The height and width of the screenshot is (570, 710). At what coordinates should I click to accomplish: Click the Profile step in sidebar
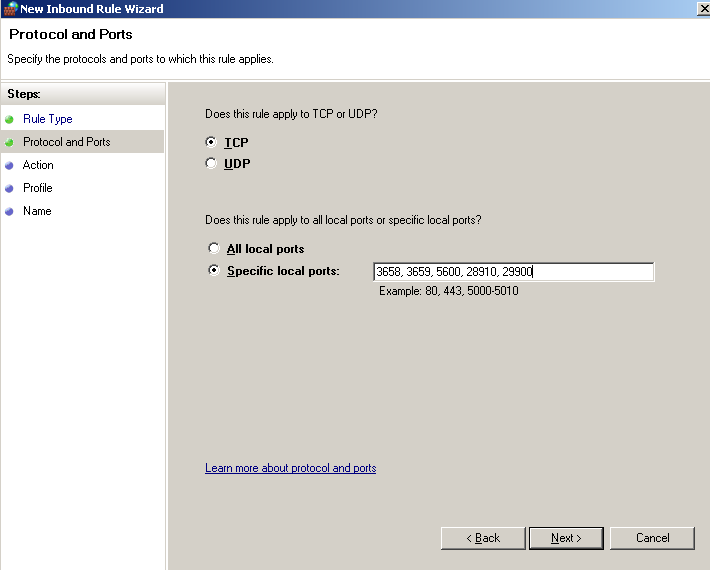point(38,188)
